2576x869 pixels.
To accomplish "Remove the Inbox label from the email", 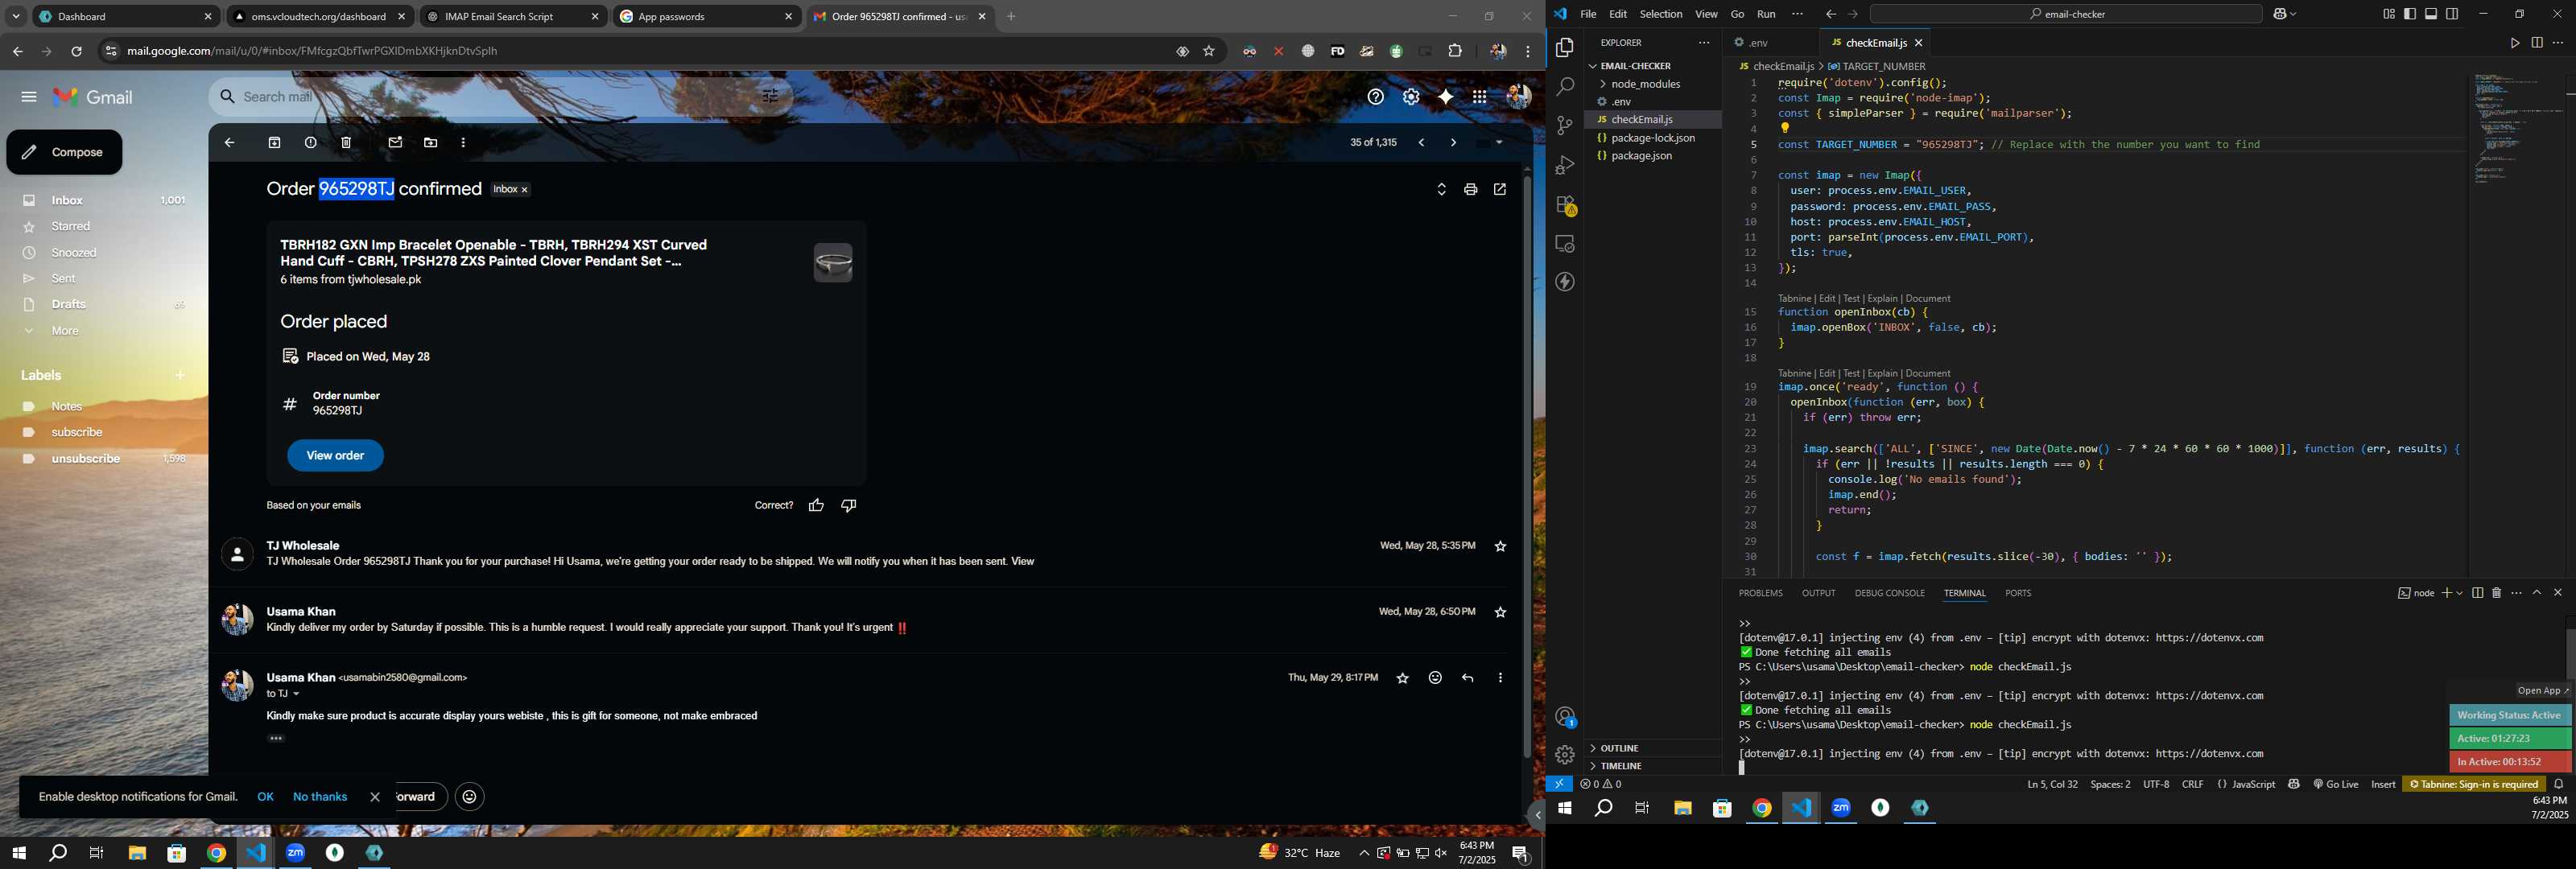I will tap(525, 190).
